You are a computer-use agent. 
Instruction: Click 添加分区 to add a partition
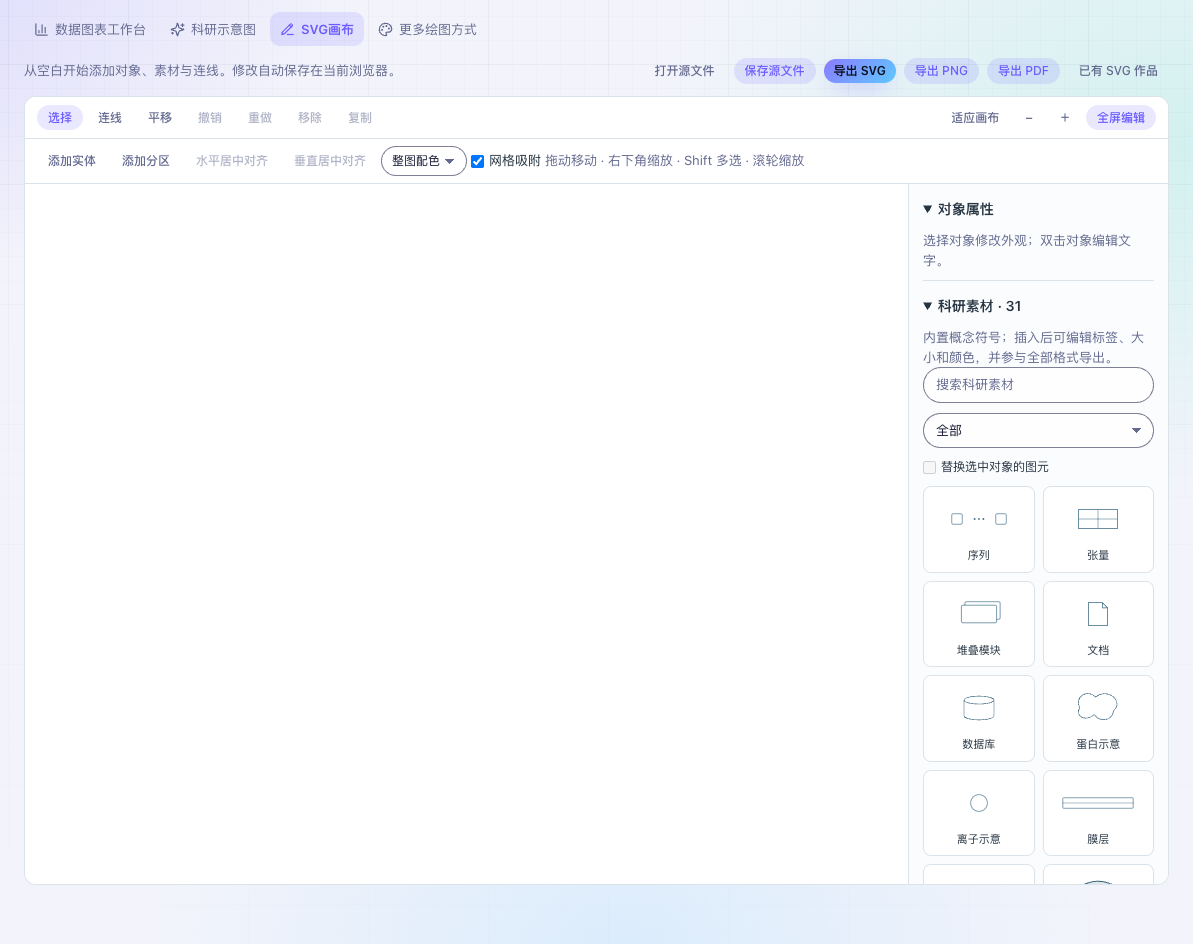(146, 161)
